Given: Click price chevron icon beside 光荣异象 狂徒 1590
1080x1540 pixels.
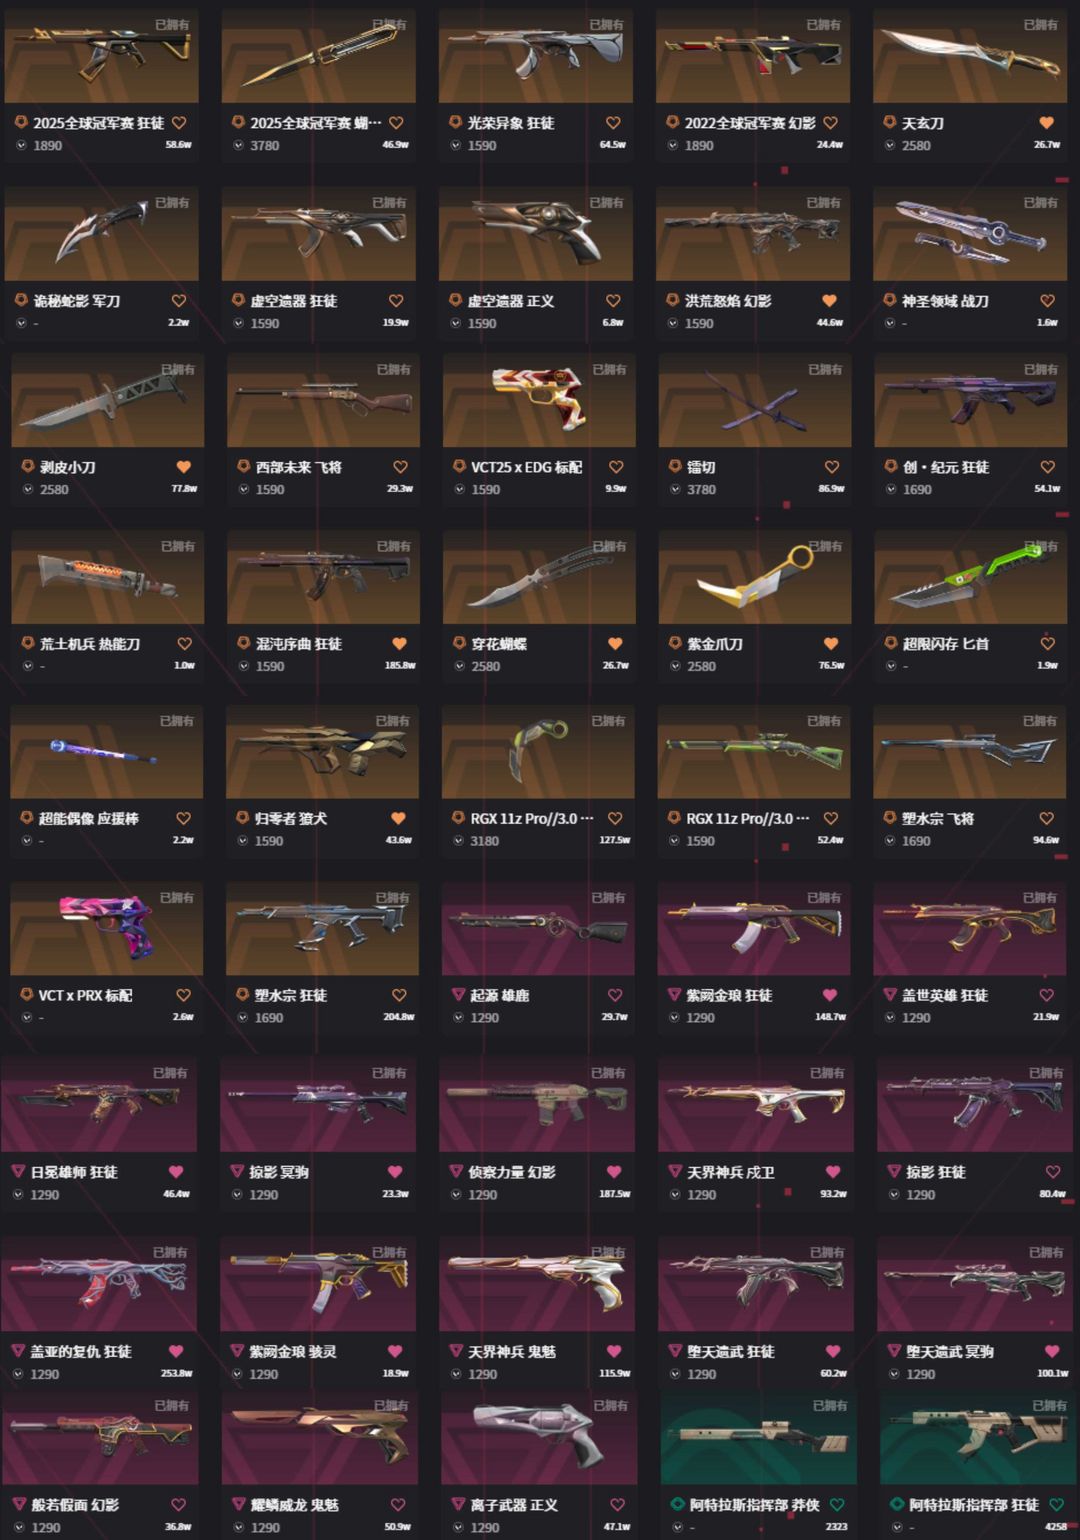Looking at the screenshot, I should pyautogui.click(x=456, y=146).
